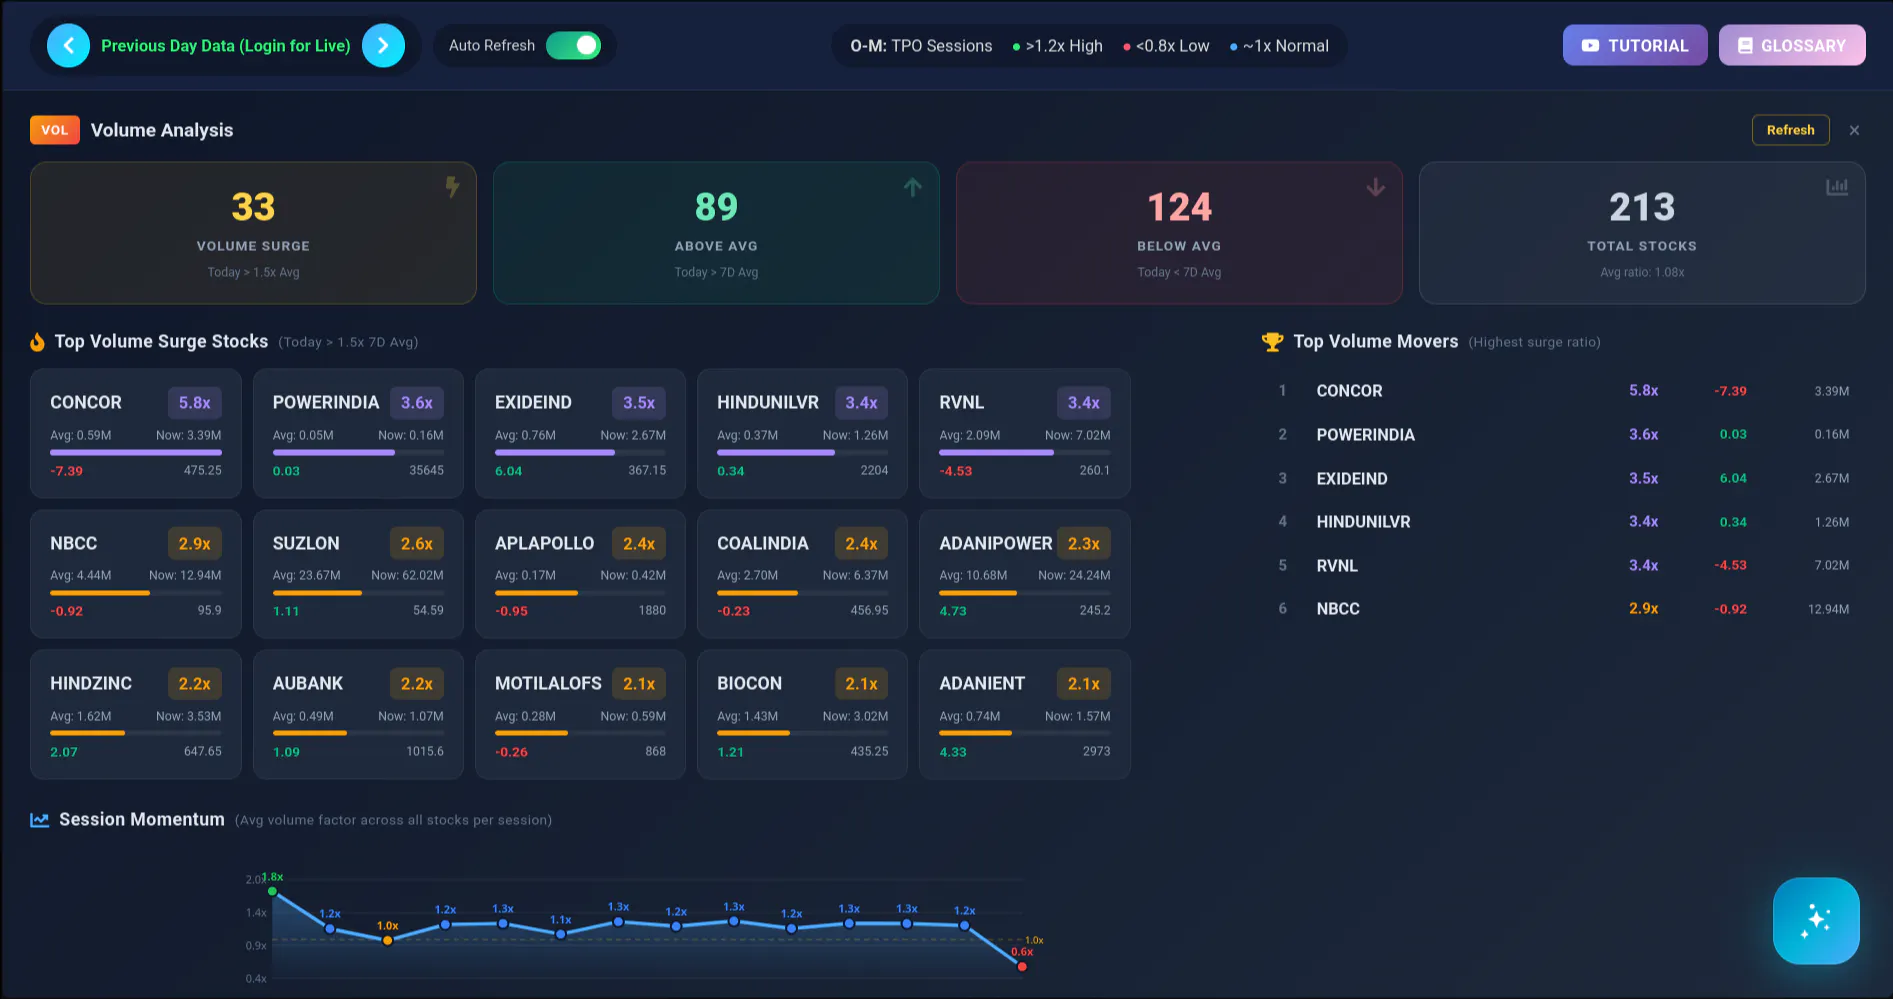Select the SUZLON stock name
This screenshot has height=999, width=1893.
tap(306, 544)
